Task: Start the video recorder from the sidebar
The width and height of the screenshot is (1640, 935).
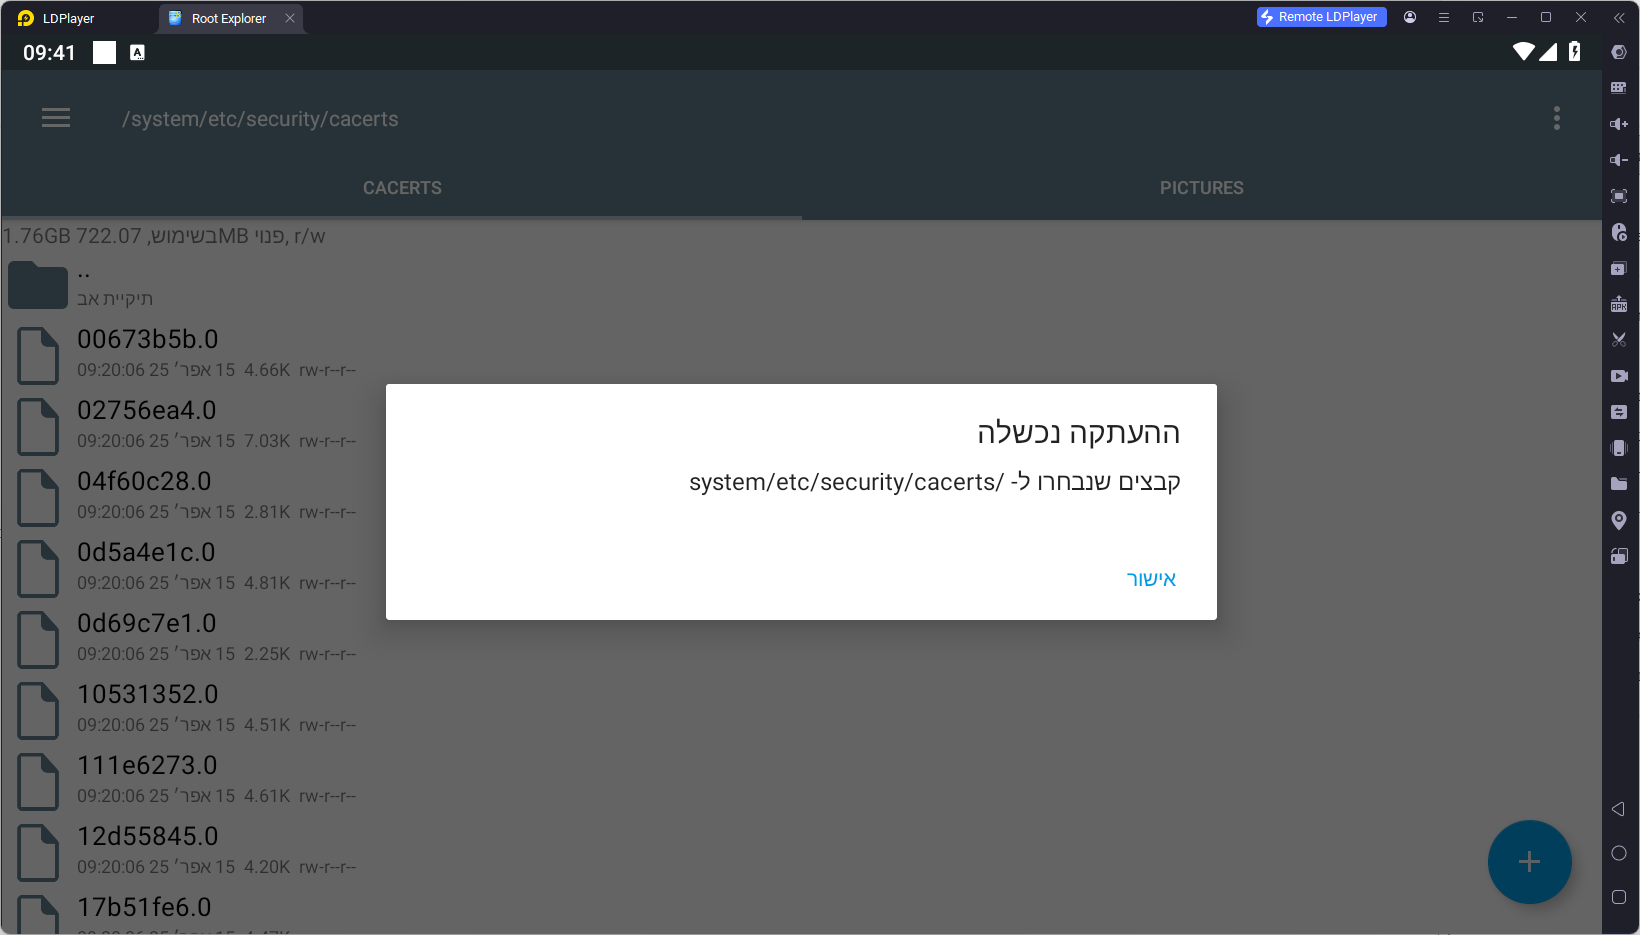Action: point(1619,376)
